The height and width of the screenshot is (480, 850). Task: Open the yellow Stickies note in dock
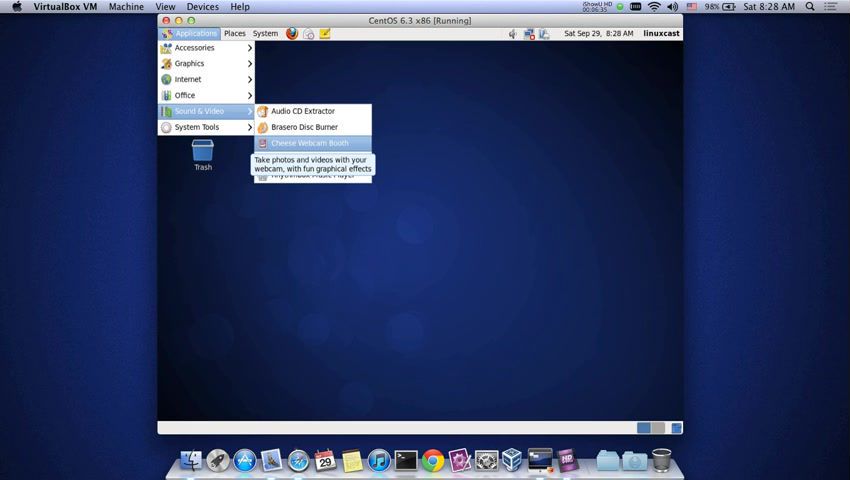coord(352,460)
